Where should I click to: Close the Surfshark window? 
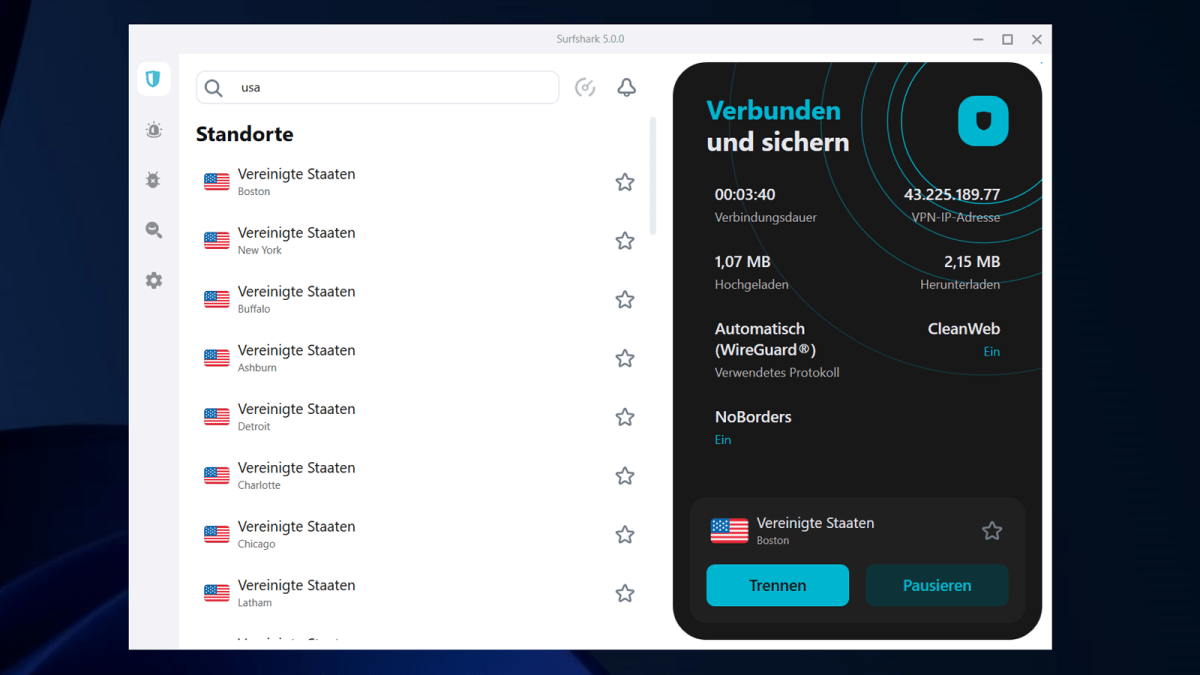(1037, 39)
